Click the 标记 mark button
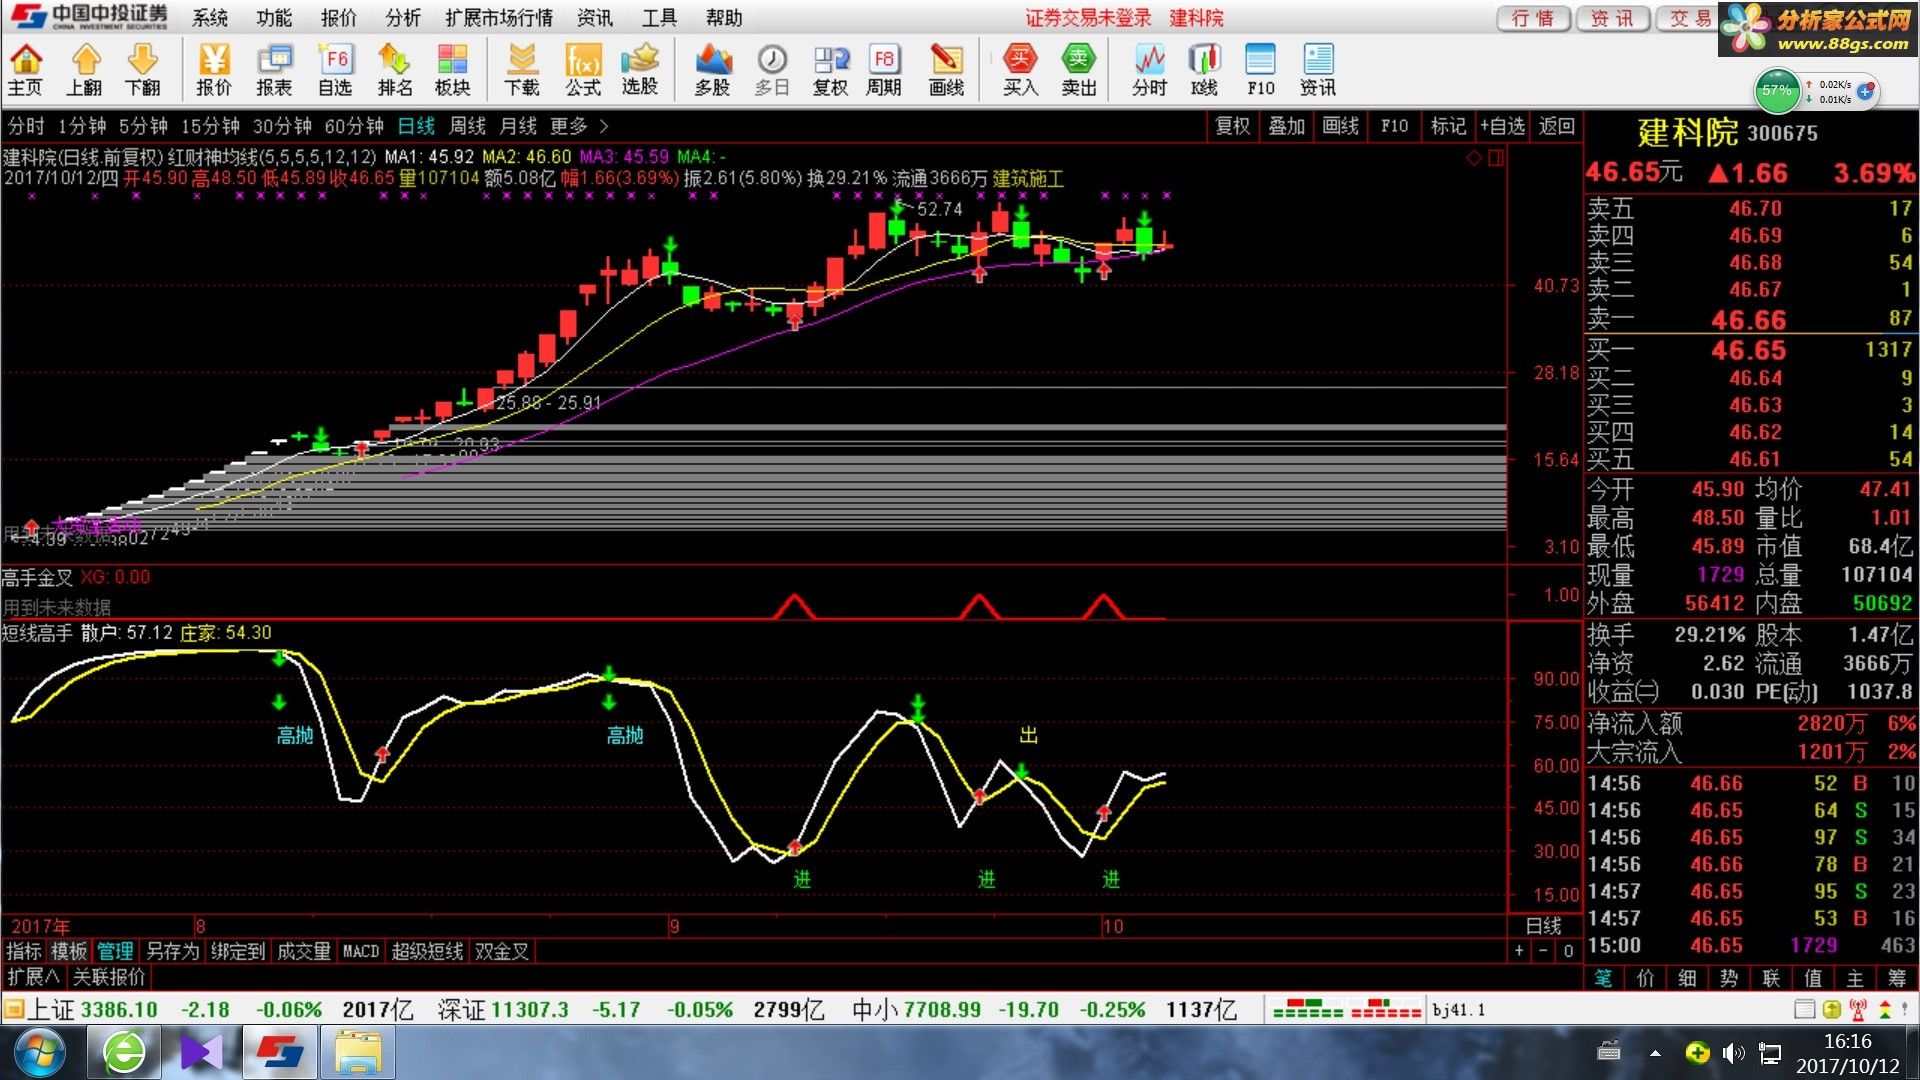Image resolution: width=1920 pixels, height=1080 pixels. 1448,126
